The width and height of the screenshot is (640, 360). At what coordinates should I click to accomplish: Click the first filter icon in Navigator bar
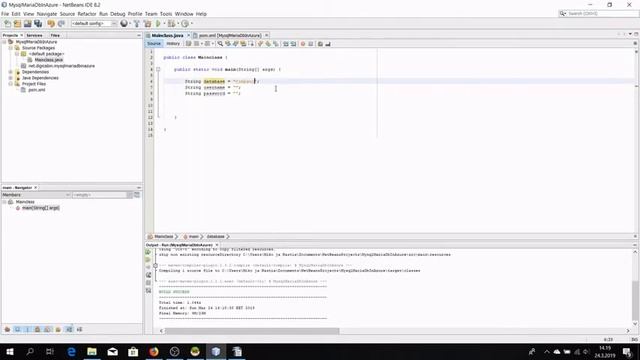[7, 329]
